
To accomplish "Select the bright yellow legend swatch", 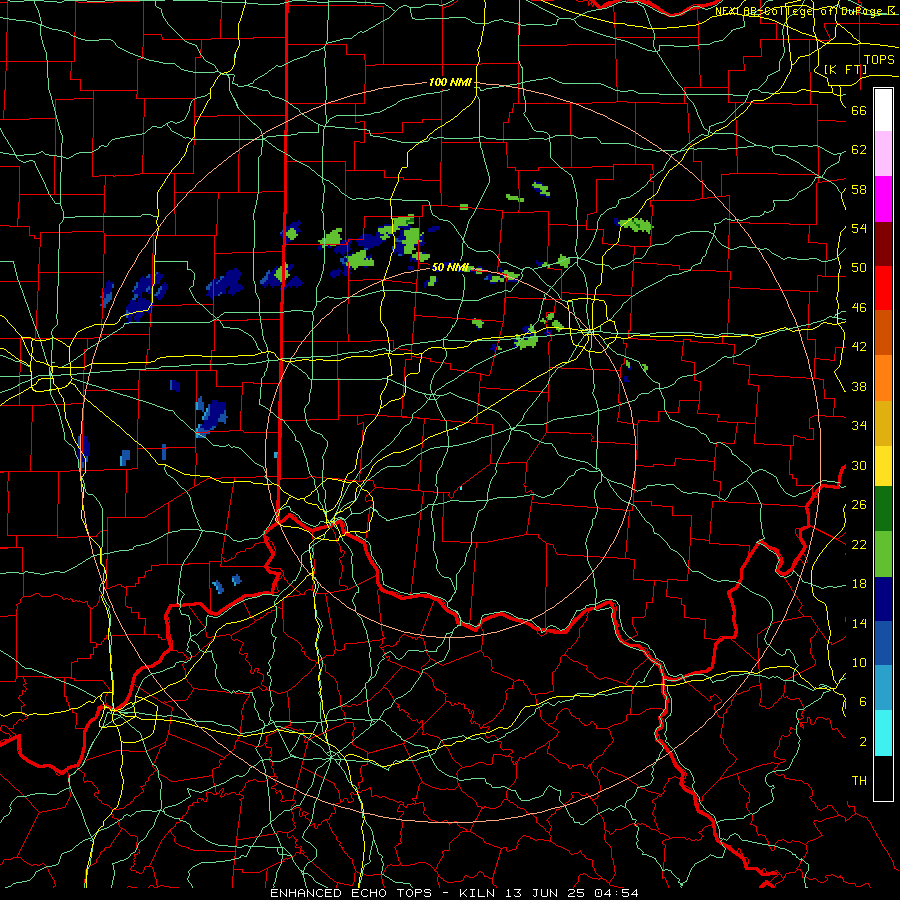I will tap(883, 465).
